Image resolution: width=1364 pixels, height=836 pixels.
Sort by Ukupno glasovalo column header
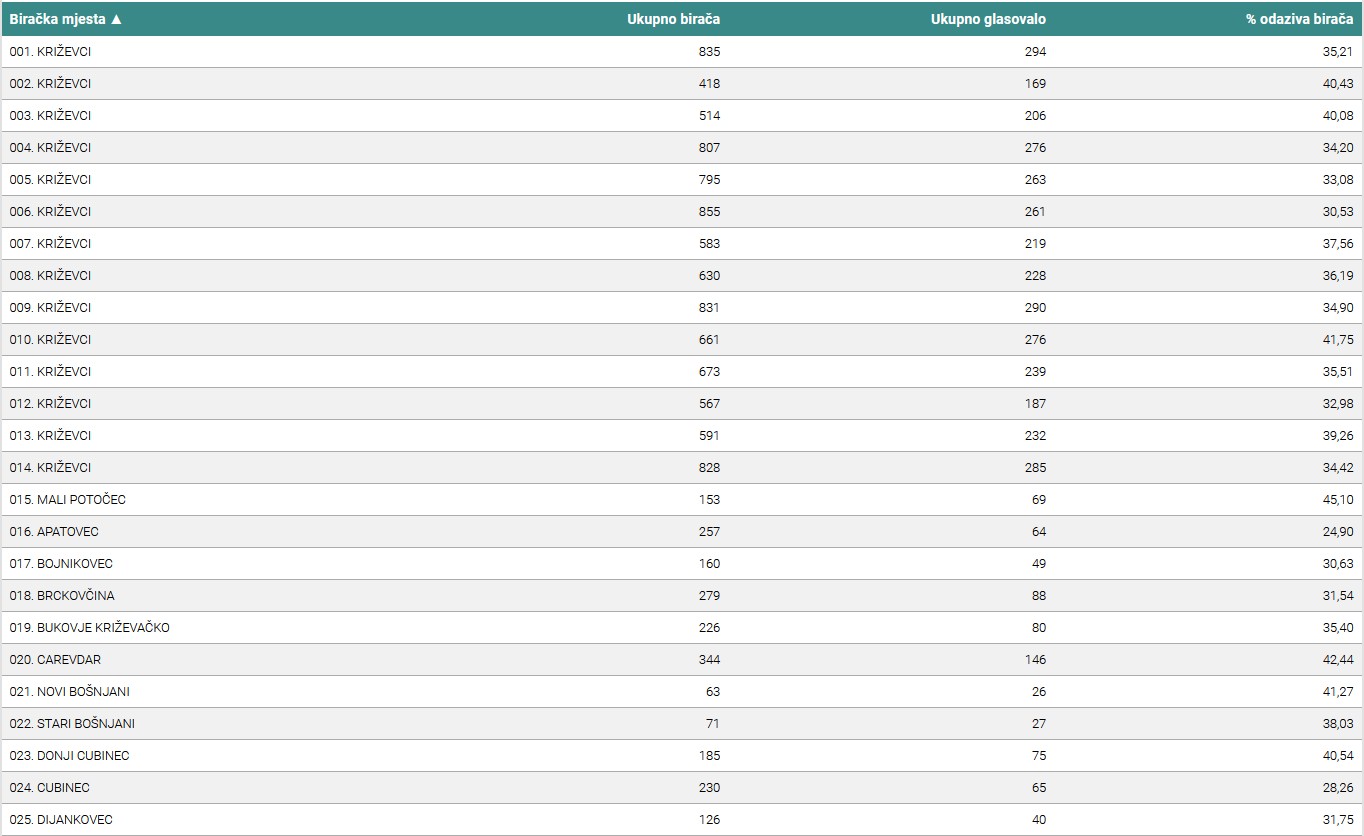click(x=988, y=19)
